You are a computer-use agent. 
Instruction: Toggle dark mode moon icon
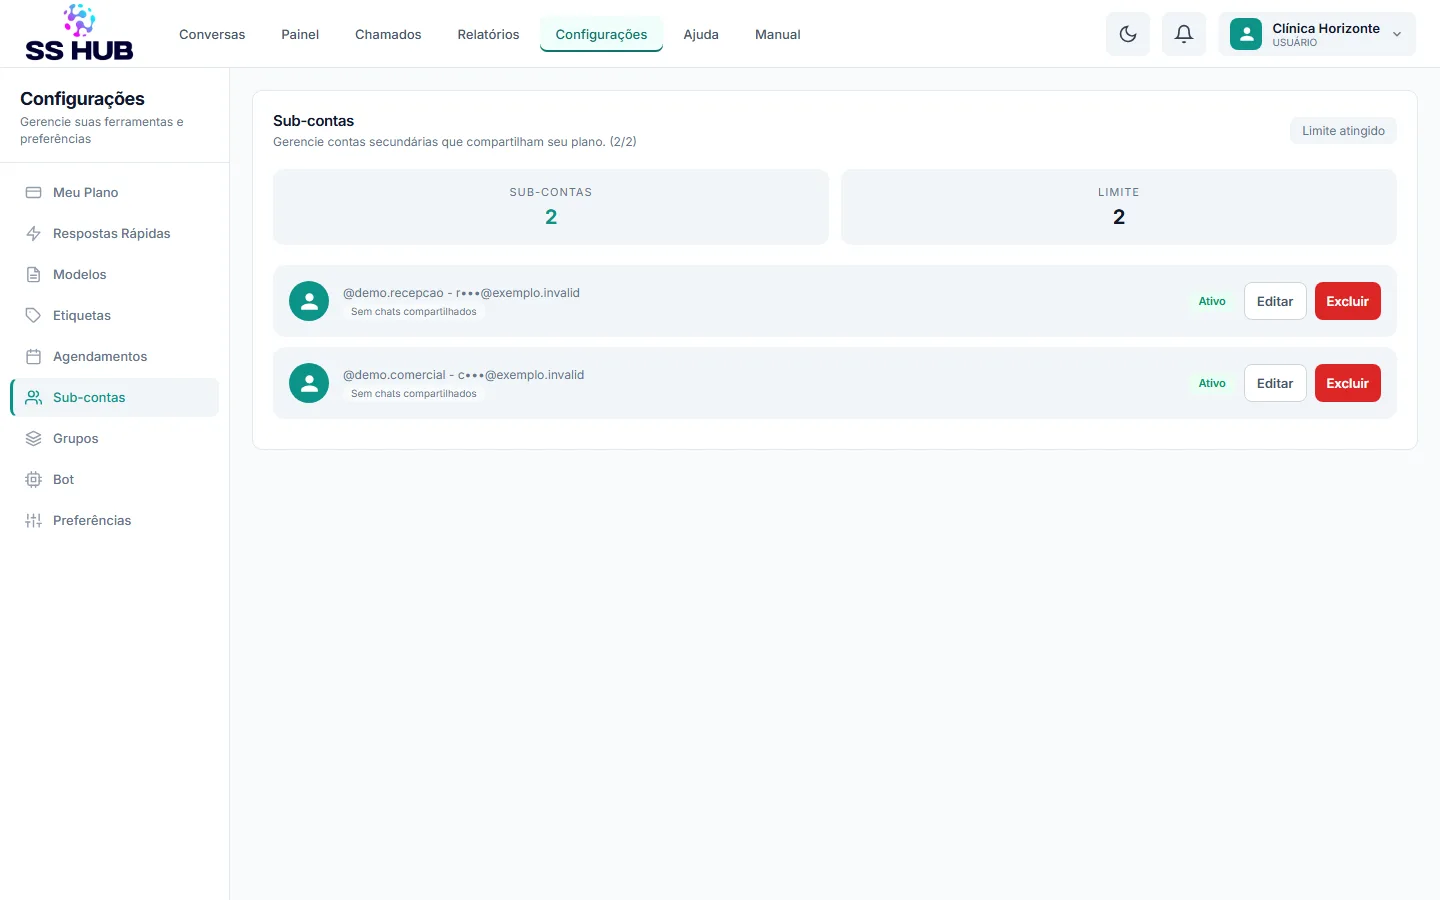[1128, 34]
